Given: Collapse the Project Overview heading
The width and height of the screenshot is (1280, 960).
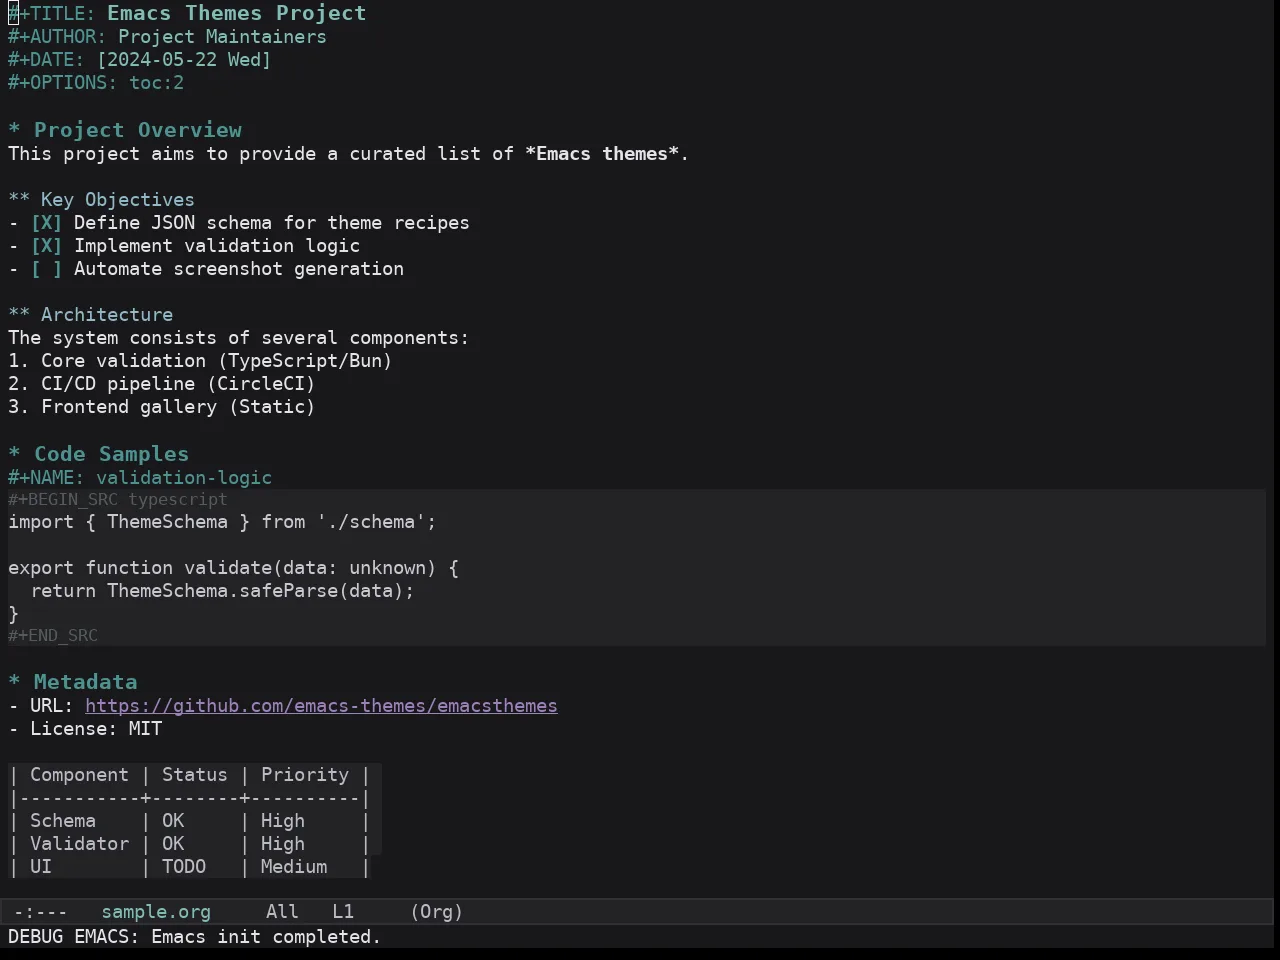Looking at the screenshot, I should [125, 130].
